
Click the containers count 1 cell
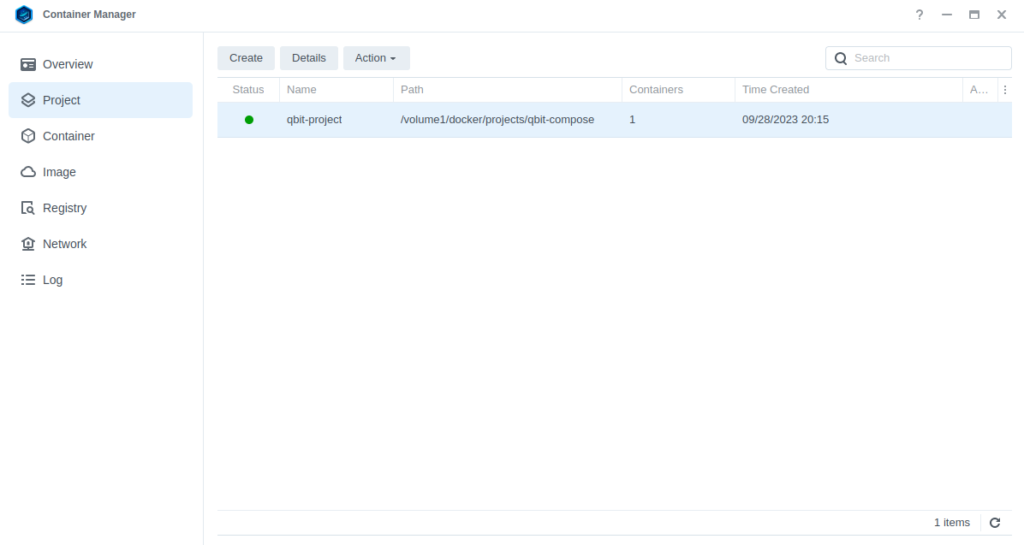pyautogui.click(x=632, y=119)
